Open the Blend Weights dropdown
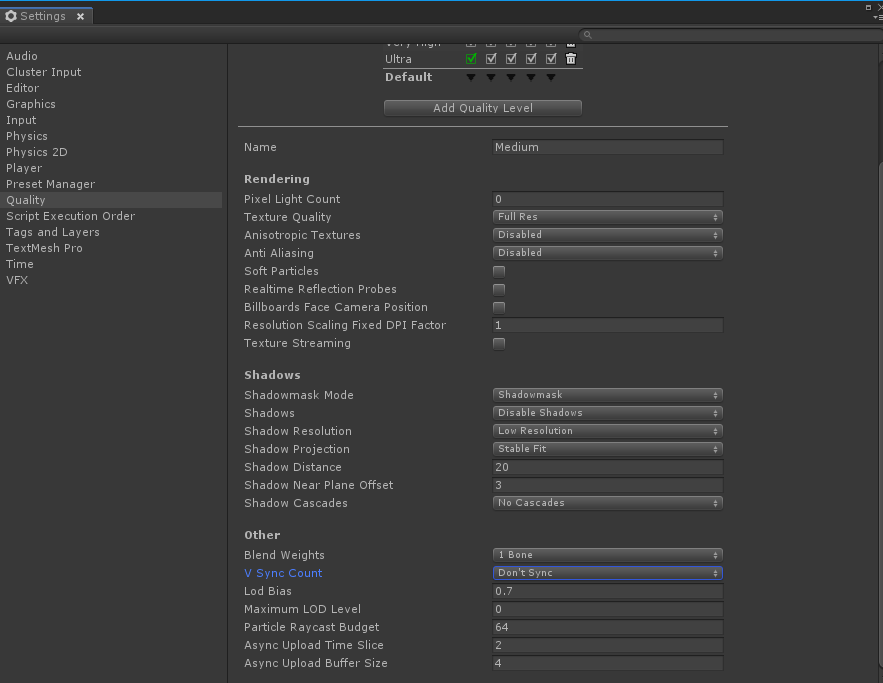The width and height of the screenshot is (883, 683). click(608, 555)
